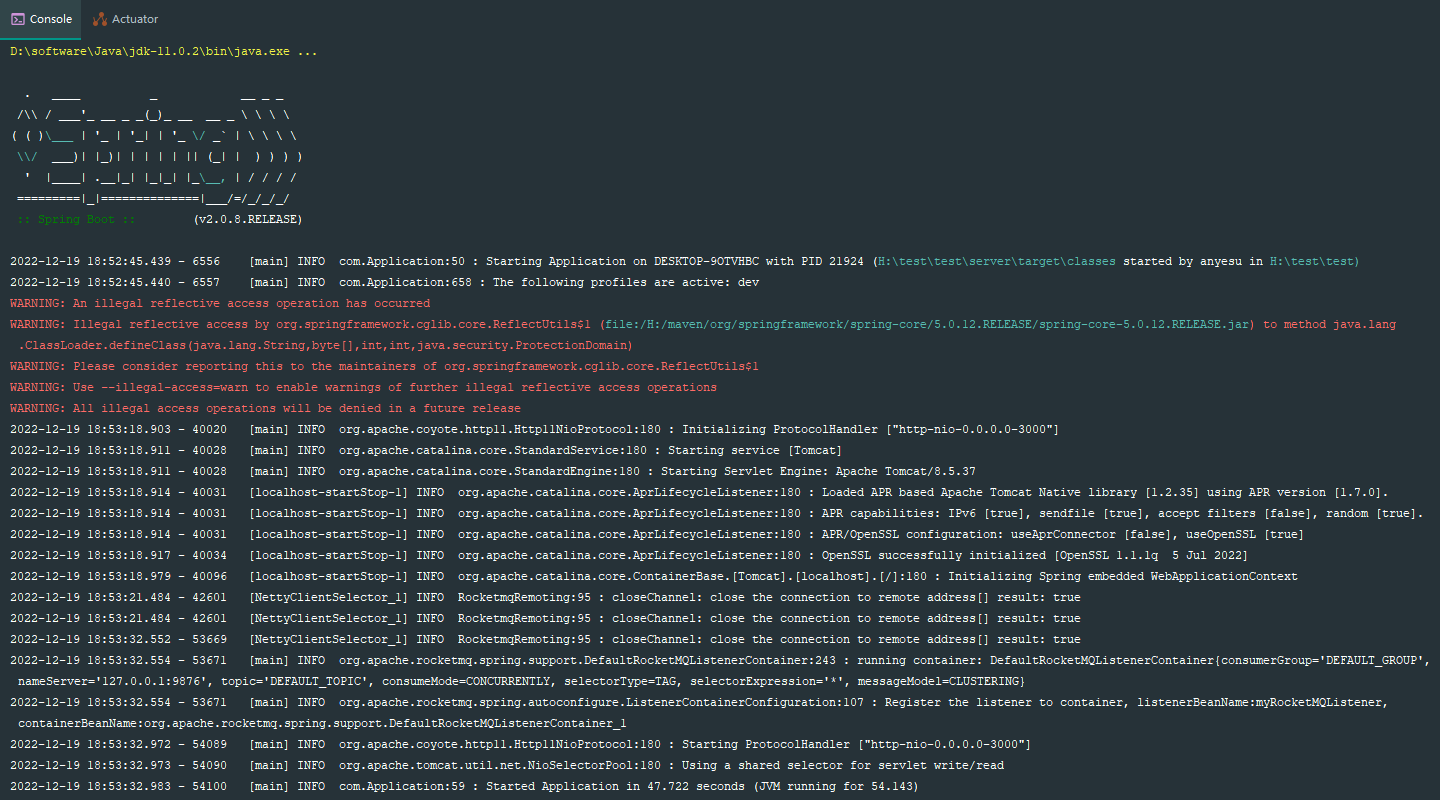Click the '.ClassLoader.defineClass(java.lang.String,byte[]...' line
The height and width of the screenshot is (800, 1440).
325,345
